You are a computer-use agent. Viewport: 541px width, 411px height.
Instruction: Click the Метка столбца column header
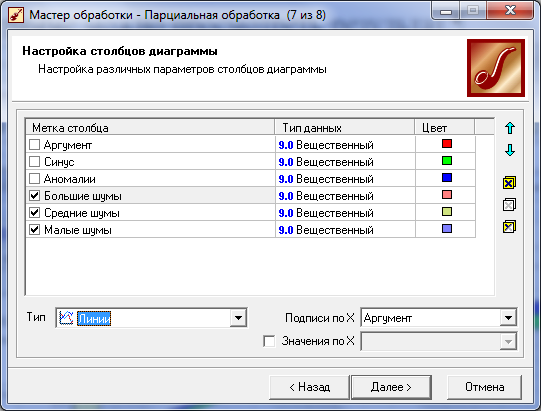pyautogui.click(x=150, y=128)
